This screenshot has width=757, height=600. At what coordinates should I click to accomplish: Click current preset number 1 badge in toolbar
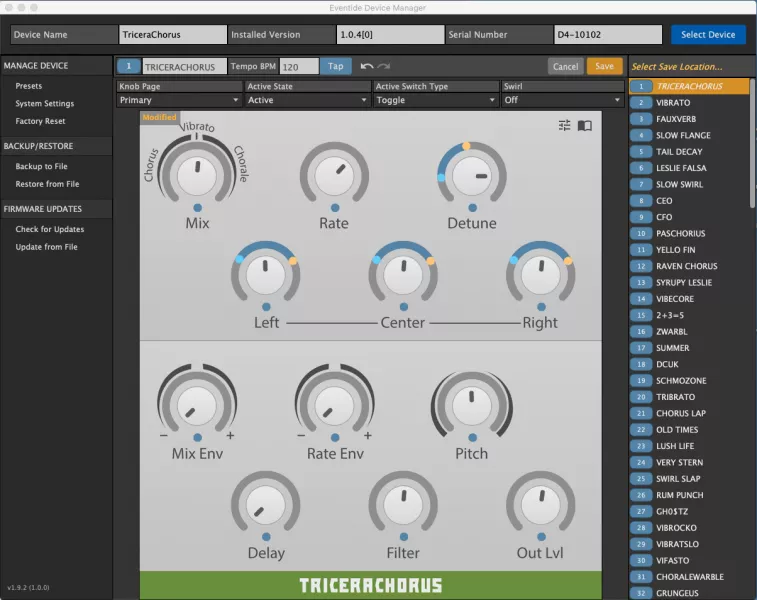pos(128,66)
